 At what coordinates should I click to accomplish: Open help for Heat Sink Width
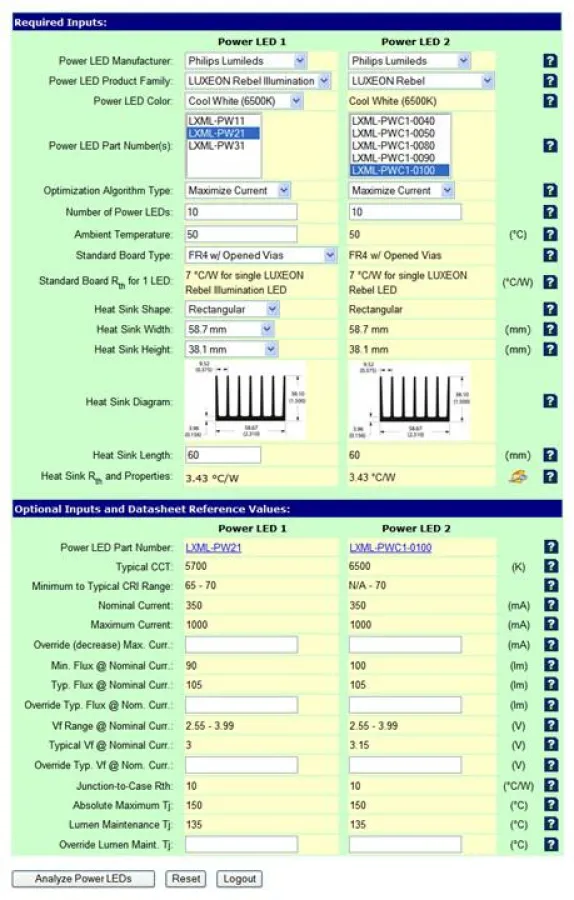point(550,329)
